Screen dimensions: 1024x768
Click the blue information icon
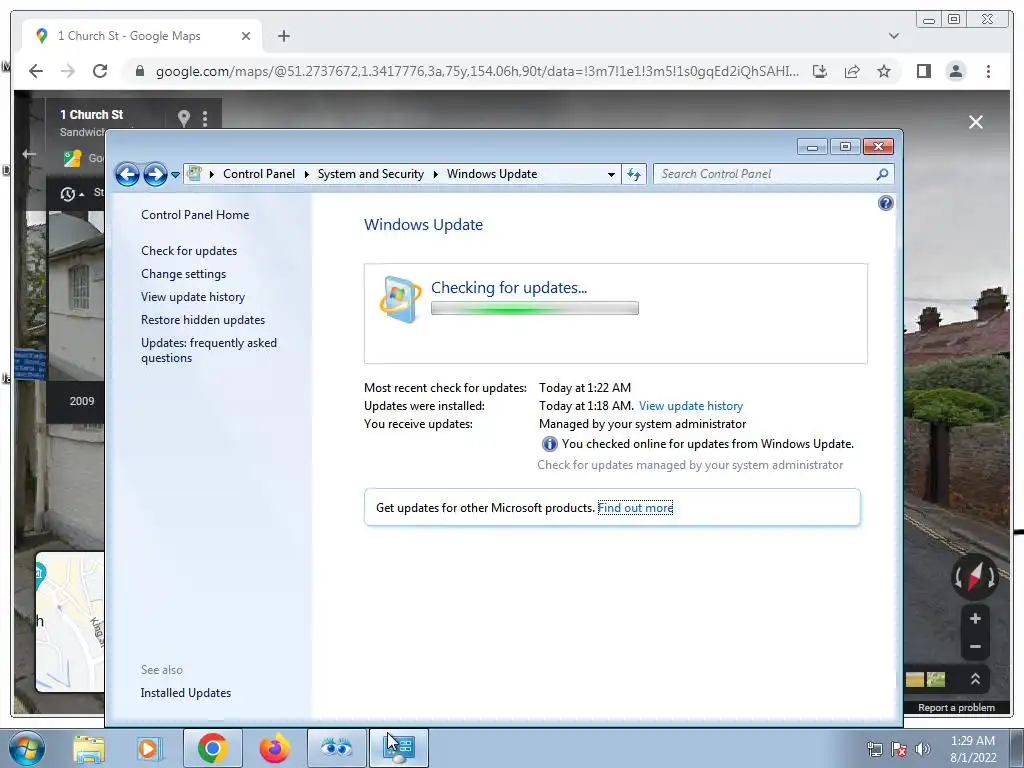(549, 444)
